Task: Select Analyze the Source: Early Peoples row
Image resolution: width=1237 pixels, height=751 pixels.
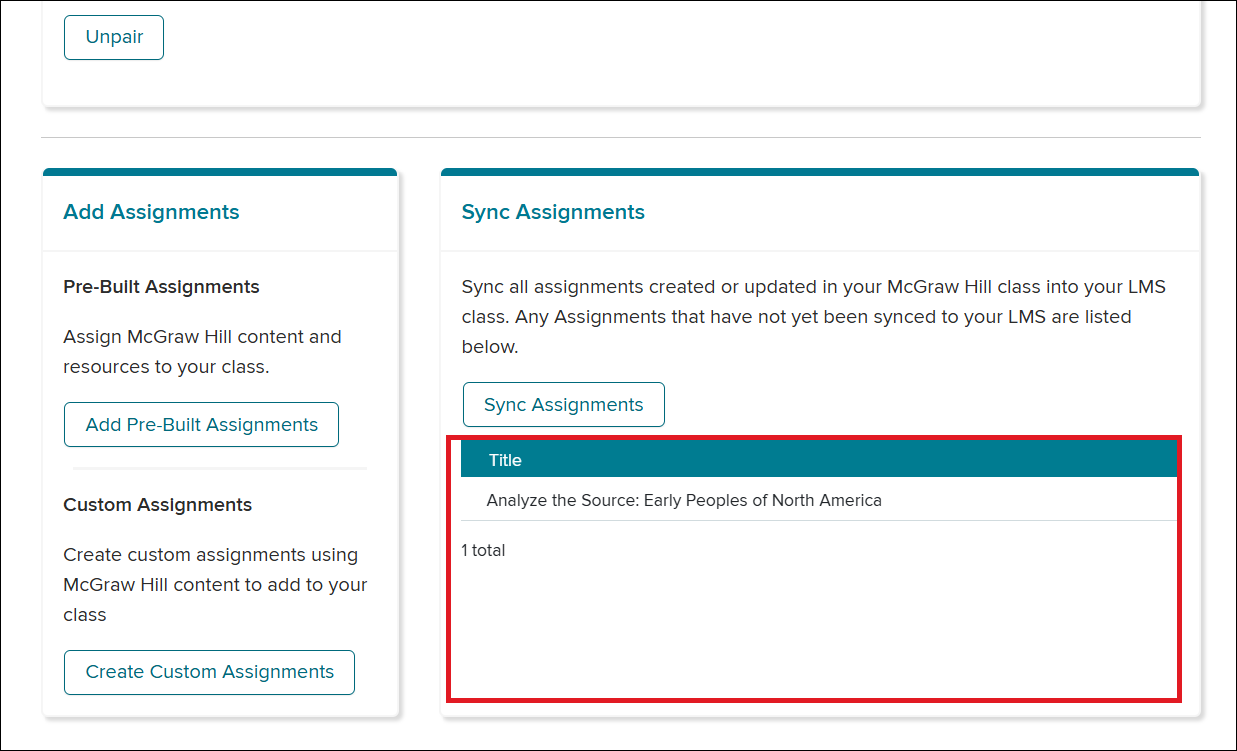Action: (819, 500)
